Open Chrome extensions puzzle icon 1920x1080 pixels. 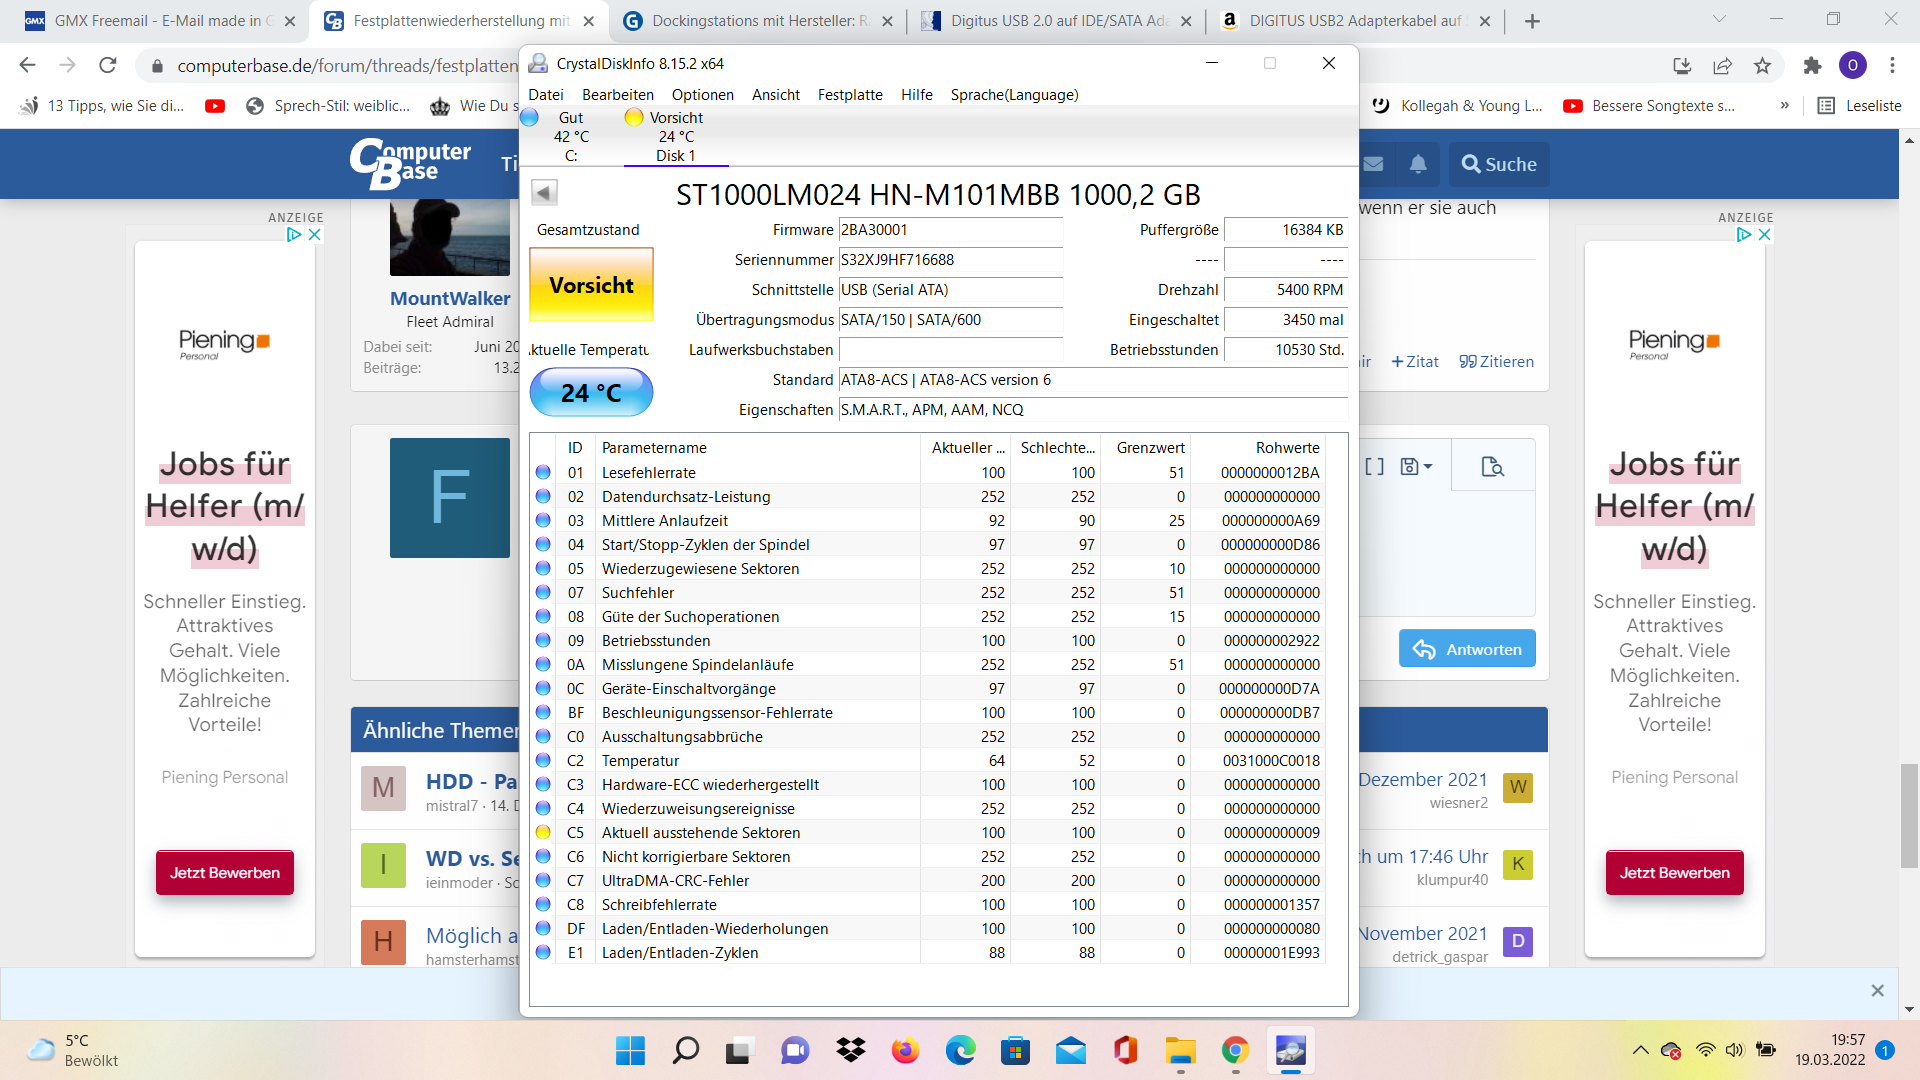[1812, 66]
